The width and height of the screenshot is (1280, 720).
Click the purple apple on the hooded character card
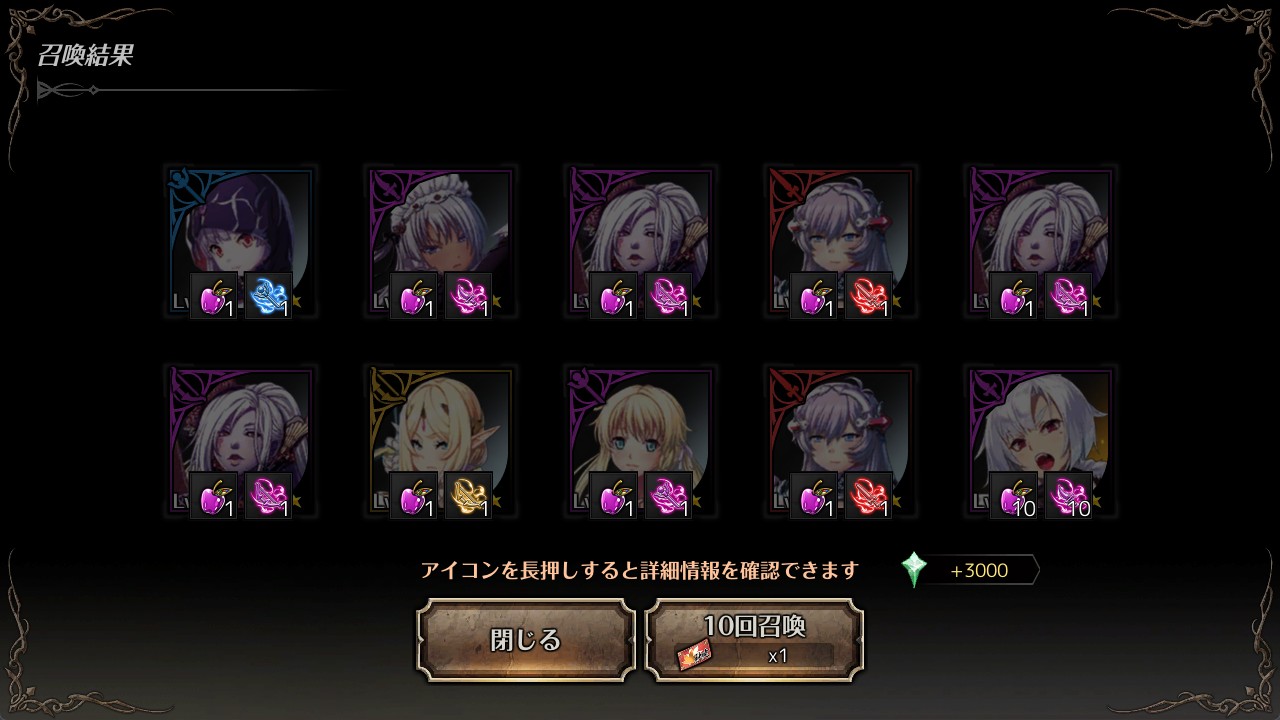click(x=214, y=296)
